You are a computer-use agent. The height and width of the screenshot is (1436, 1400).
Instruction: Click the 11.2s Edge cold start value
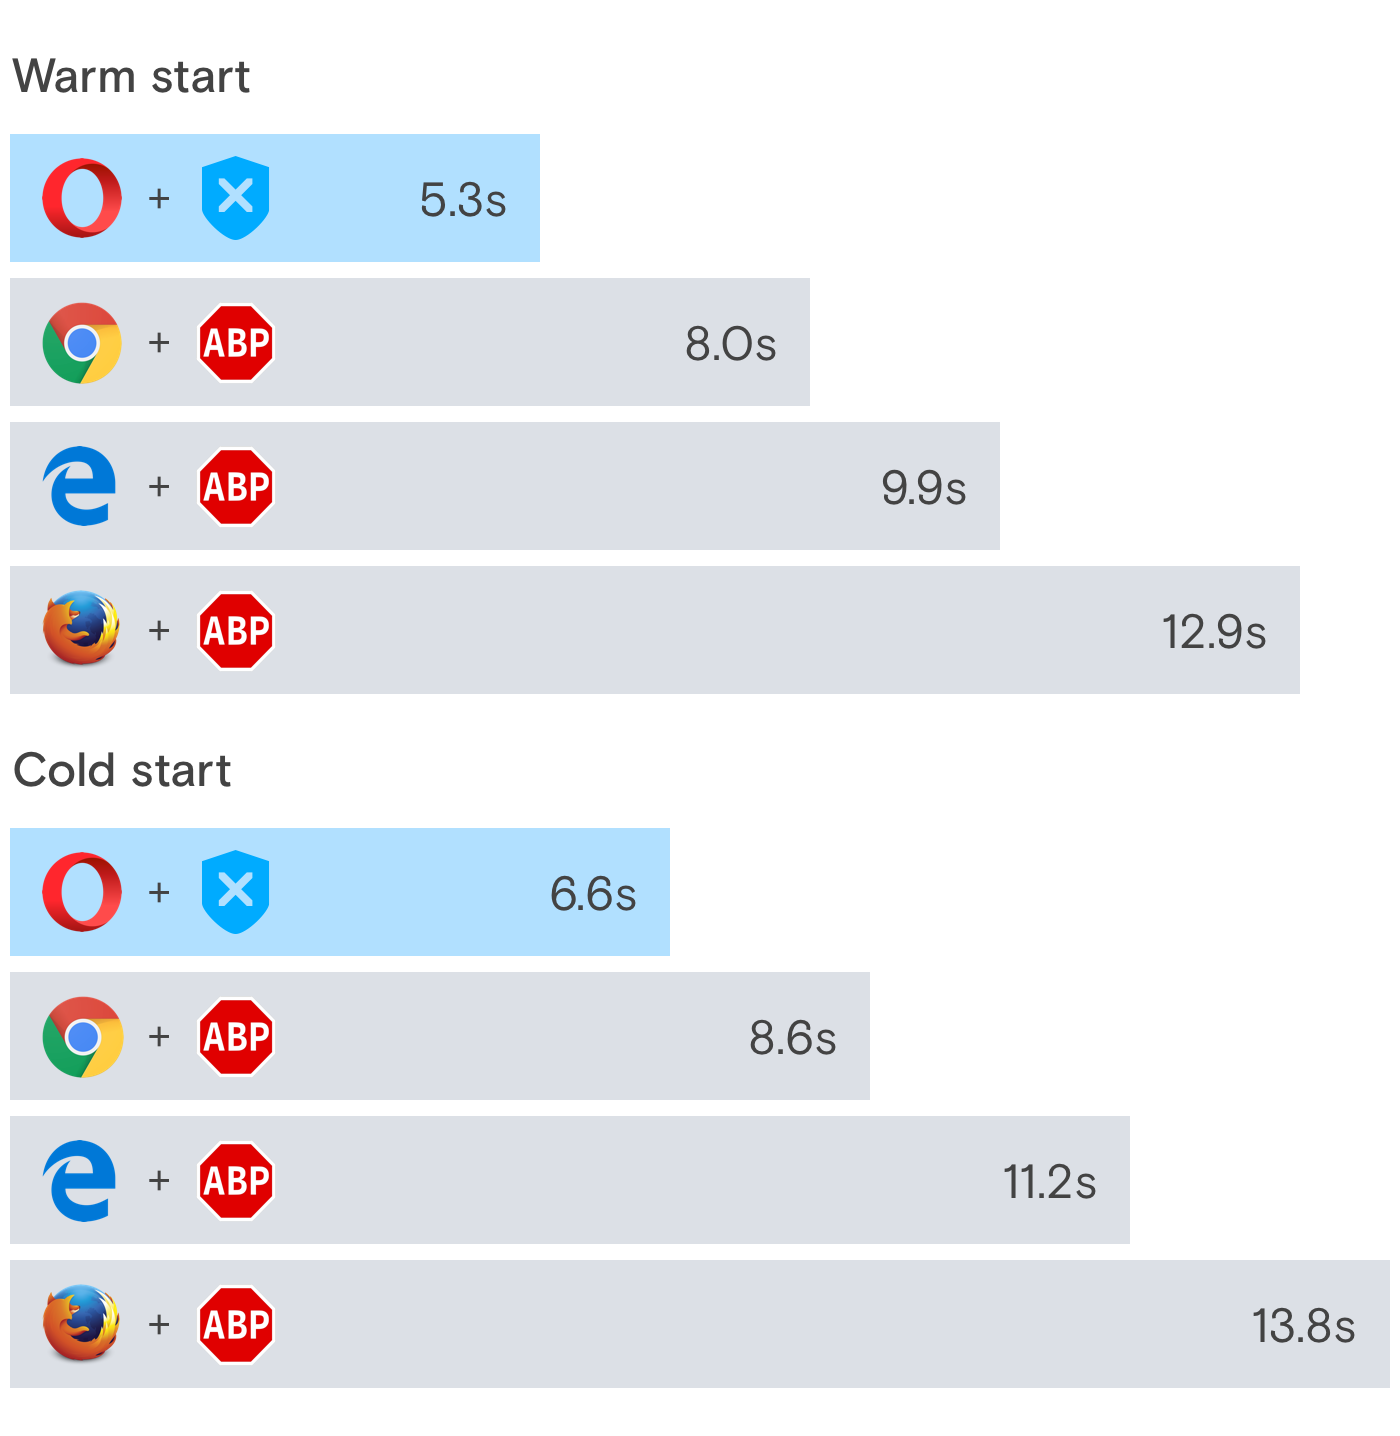1049,1182
